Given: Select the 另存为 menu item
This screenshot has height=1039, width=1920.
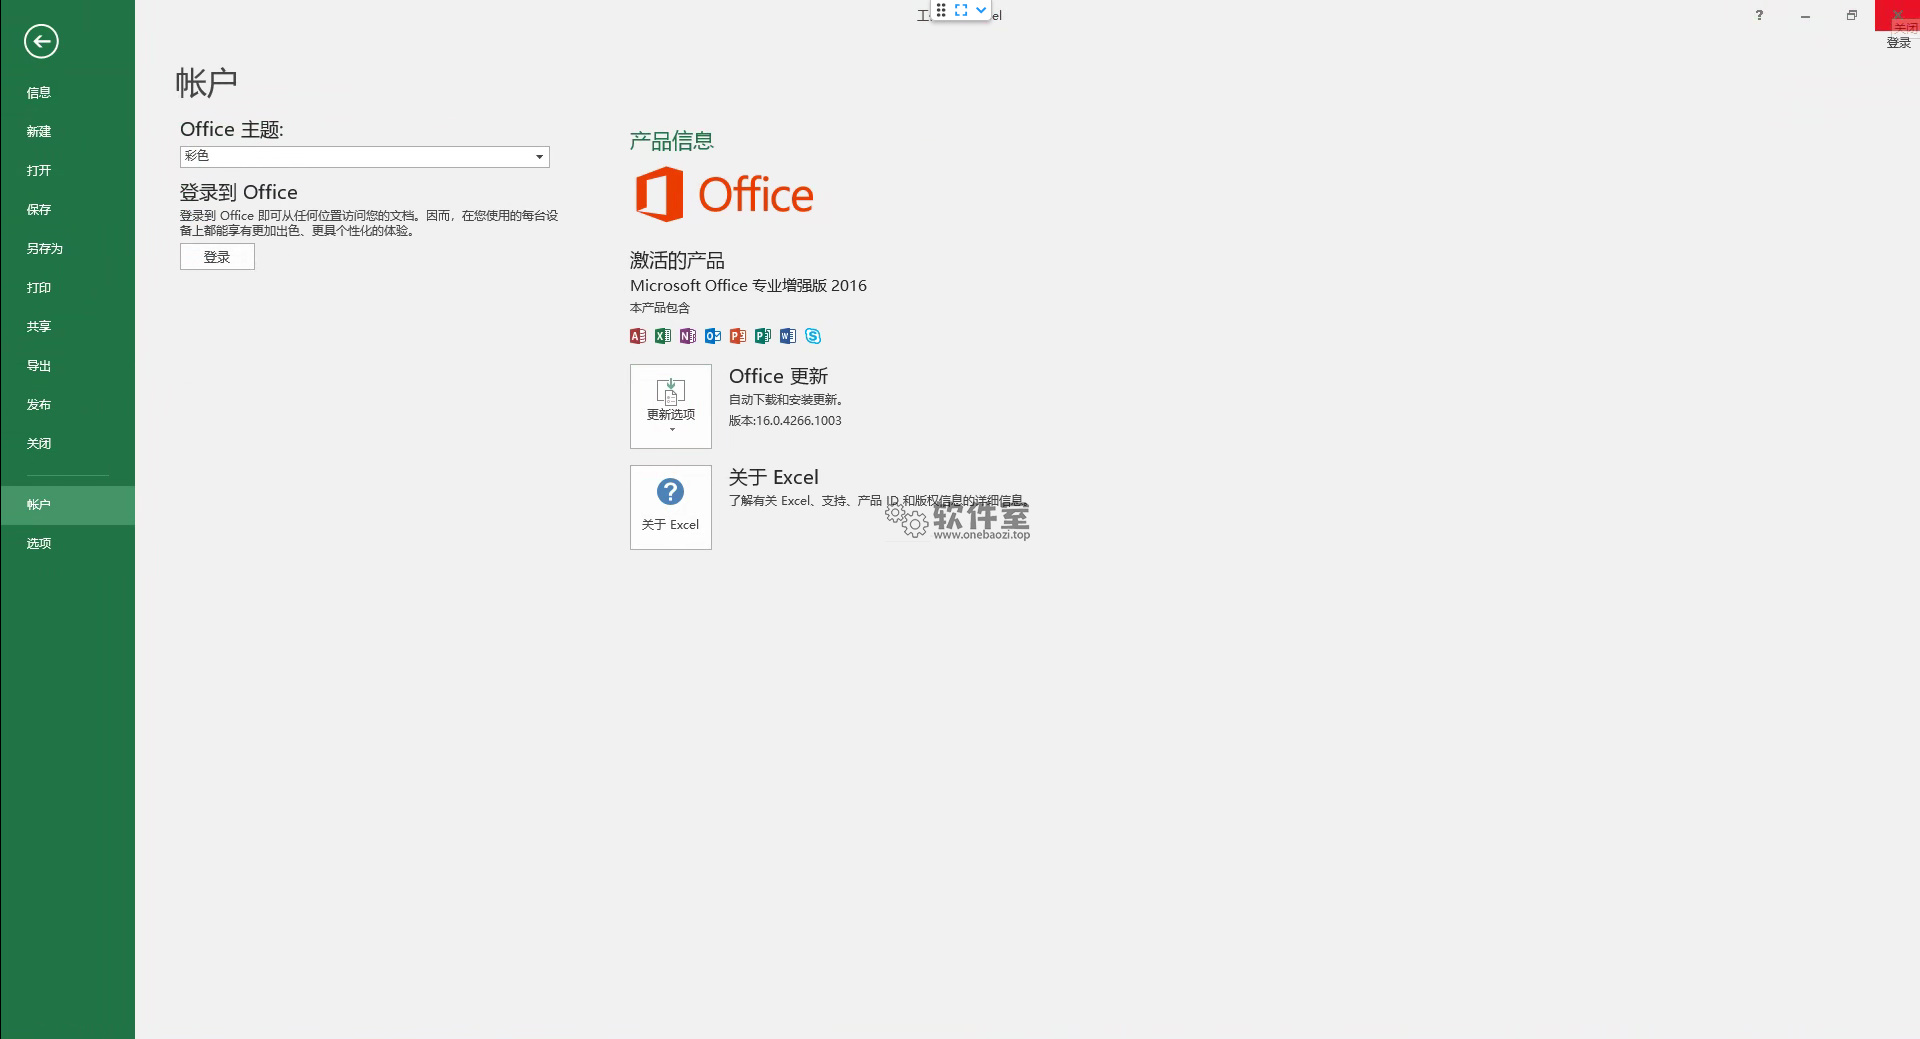Looking at the screenshot, I should [67, 248].
